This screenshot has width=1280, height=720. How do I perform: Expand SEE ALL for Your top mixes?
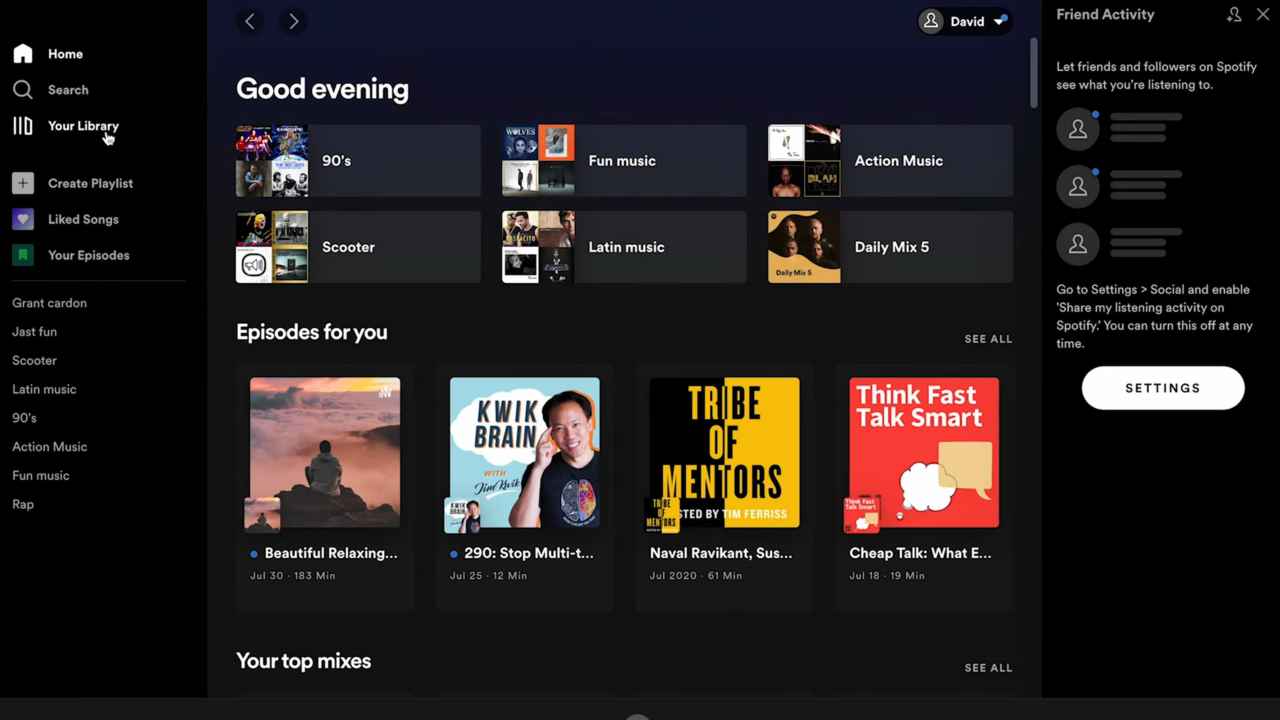pos(988,667)
